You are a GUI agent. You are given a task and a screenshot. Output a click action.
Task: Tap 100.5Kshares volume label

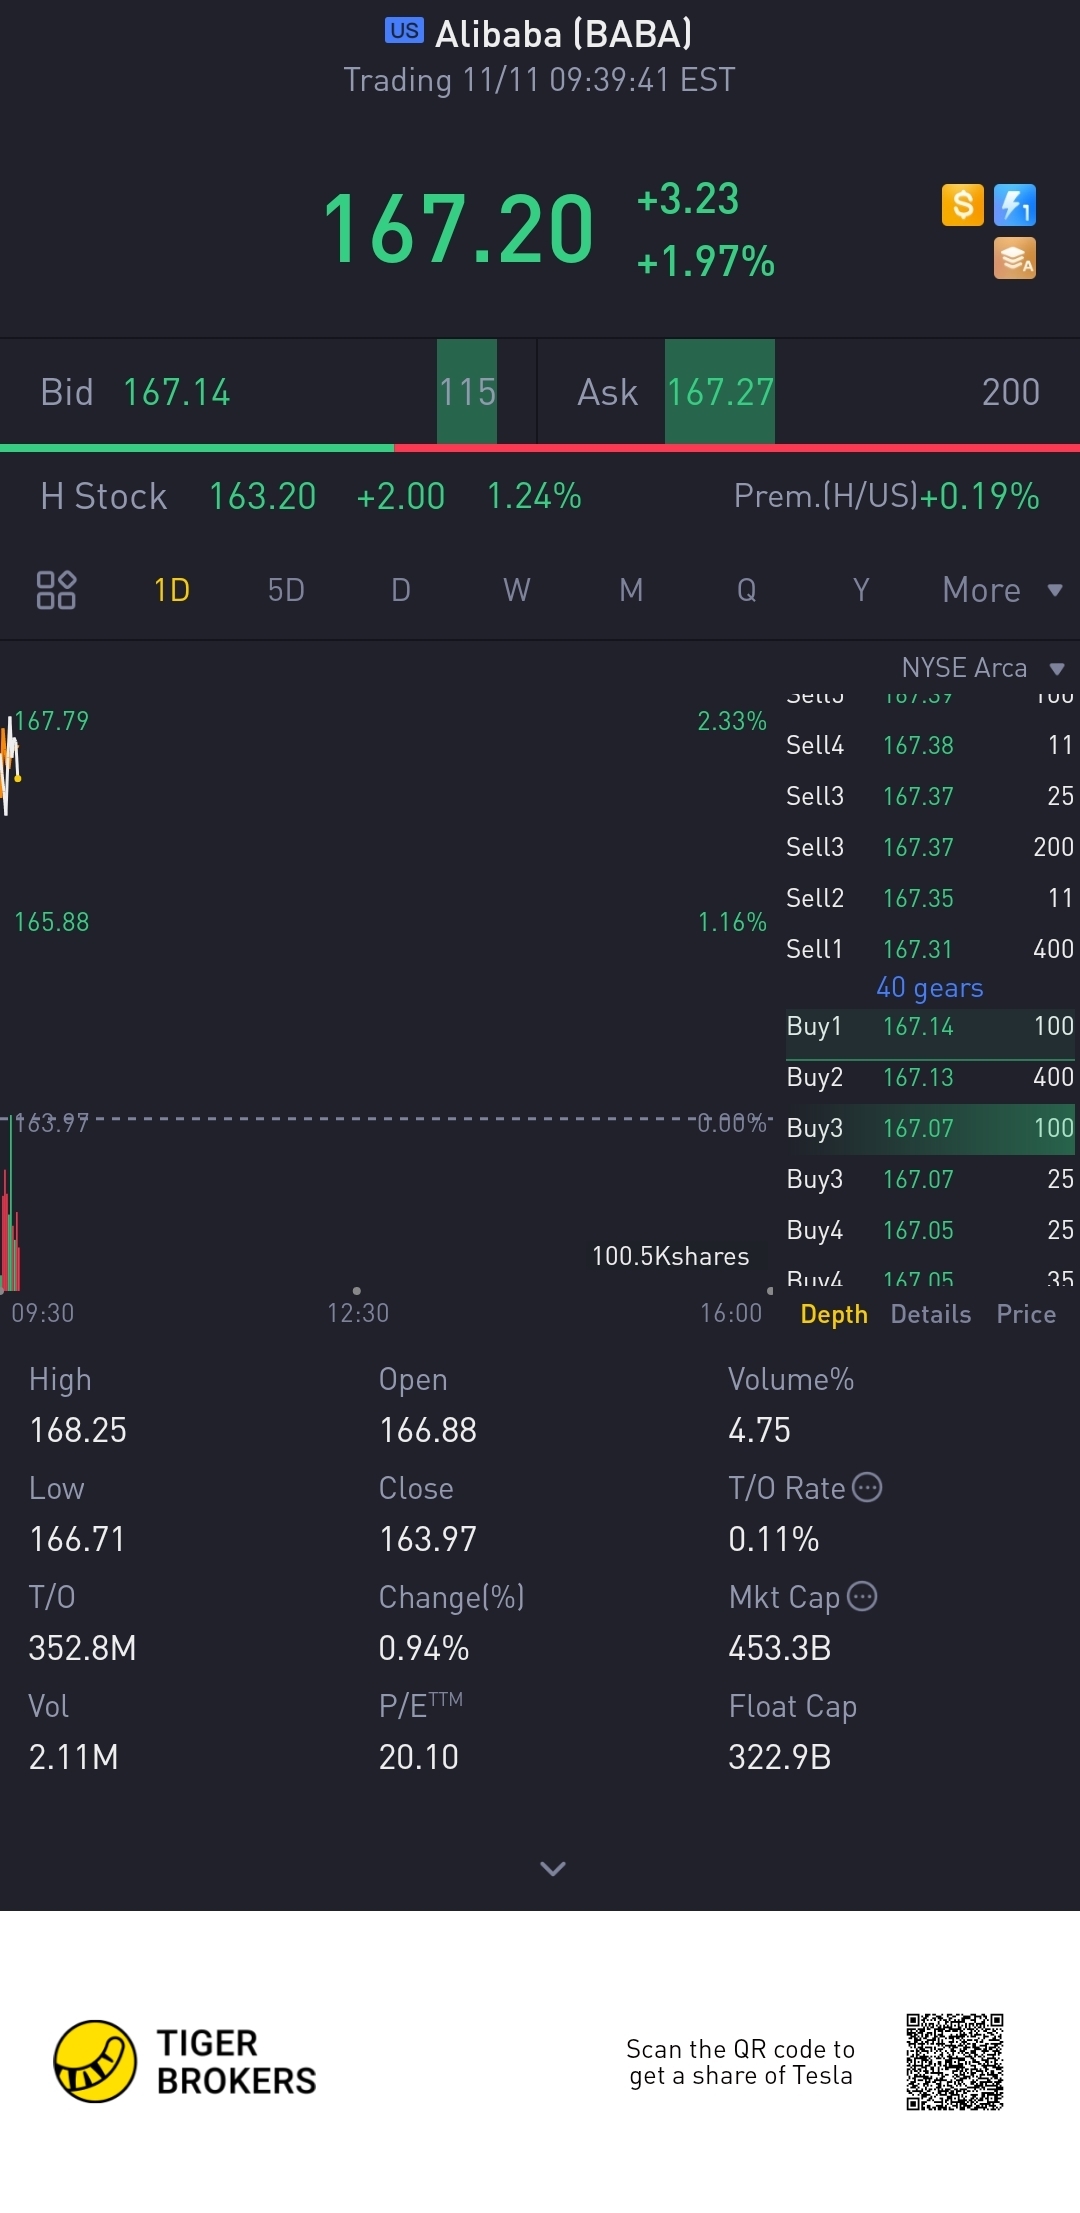pos(670,1256)
